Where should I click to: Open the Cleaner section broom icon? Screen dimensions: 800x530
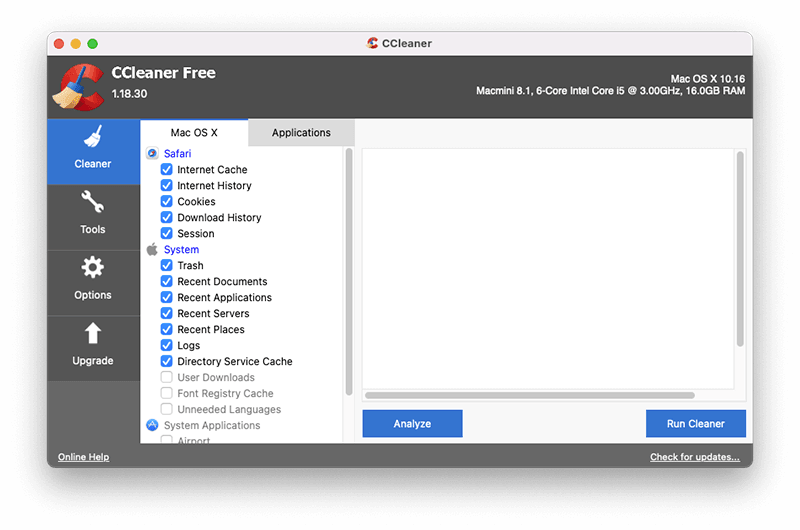93,136
